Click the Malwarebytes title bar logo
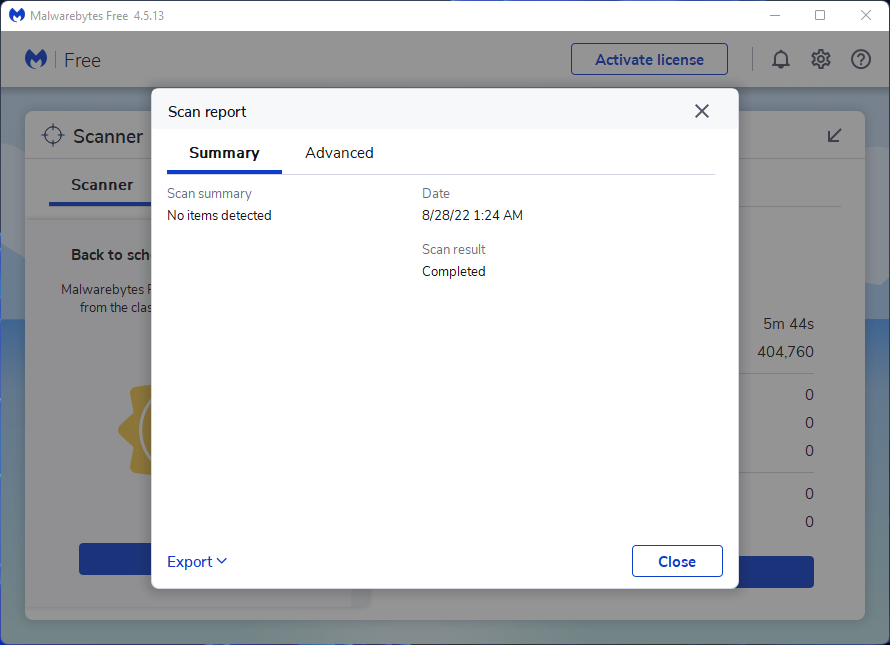 [x=17, y=15]
